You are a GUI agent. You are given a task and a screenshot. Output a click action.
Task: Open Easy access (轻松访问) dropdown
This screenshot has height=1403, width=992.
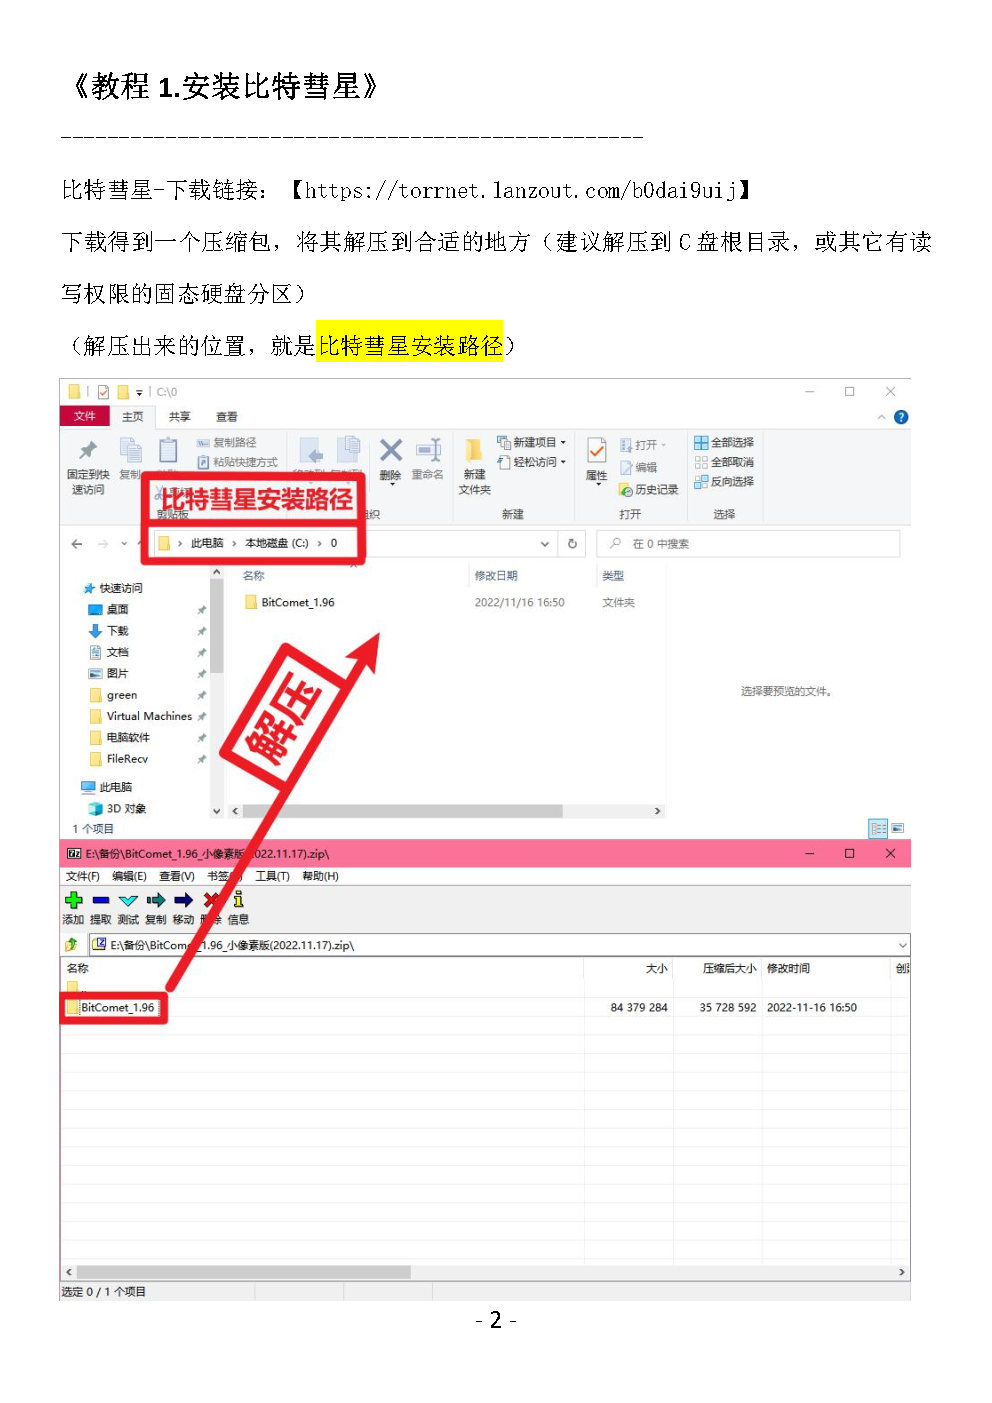[532, 462]
